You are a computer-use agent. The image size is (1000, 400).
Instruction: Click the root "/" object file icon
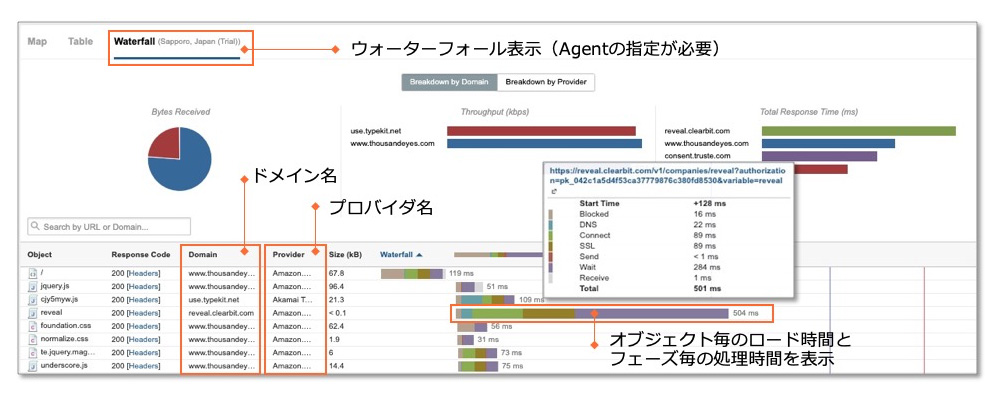[32, 273]
